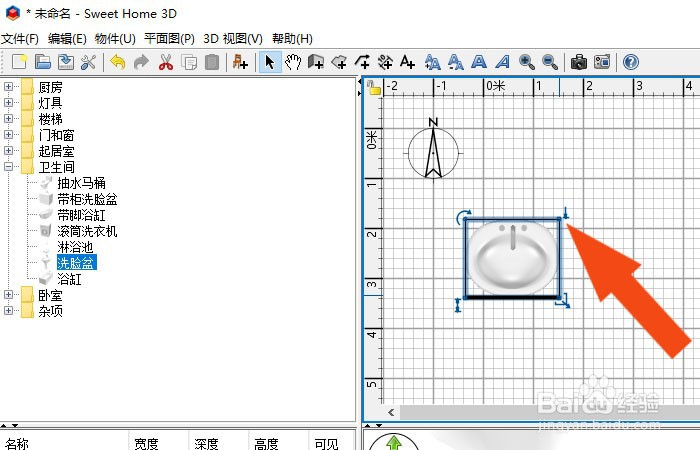Open a home file with folder icon
700x450 pixels.
[43, 62]
